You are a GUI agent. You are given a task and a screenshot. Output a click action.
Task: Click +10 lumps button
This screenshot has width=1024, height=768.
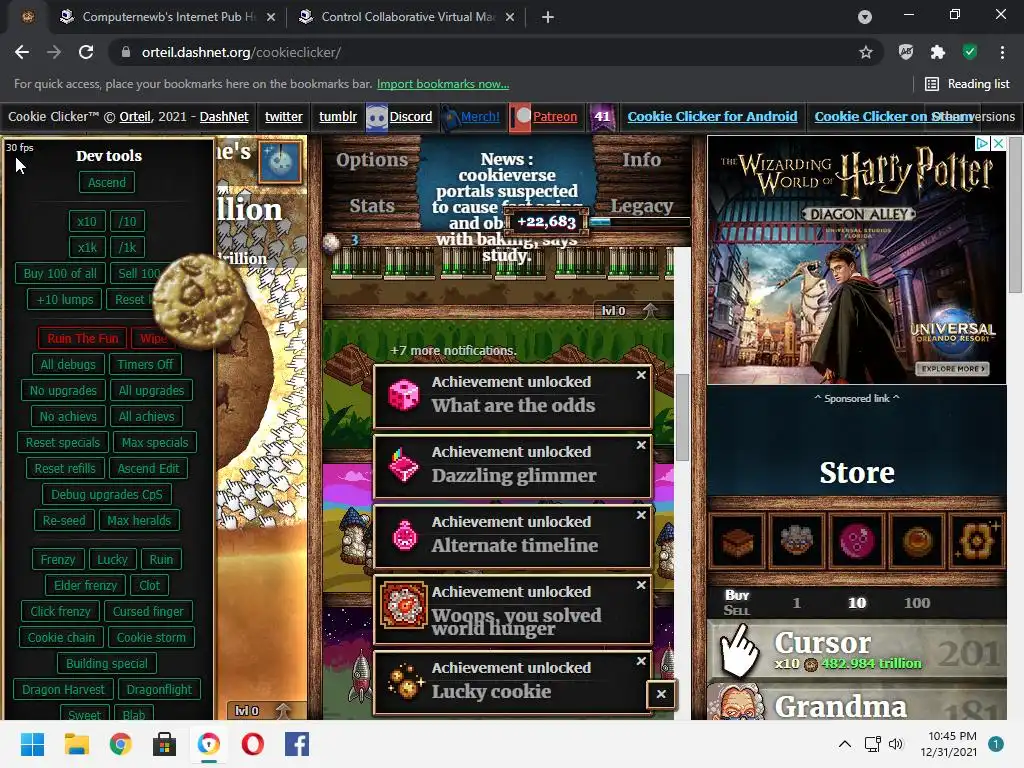coord(65,300)
